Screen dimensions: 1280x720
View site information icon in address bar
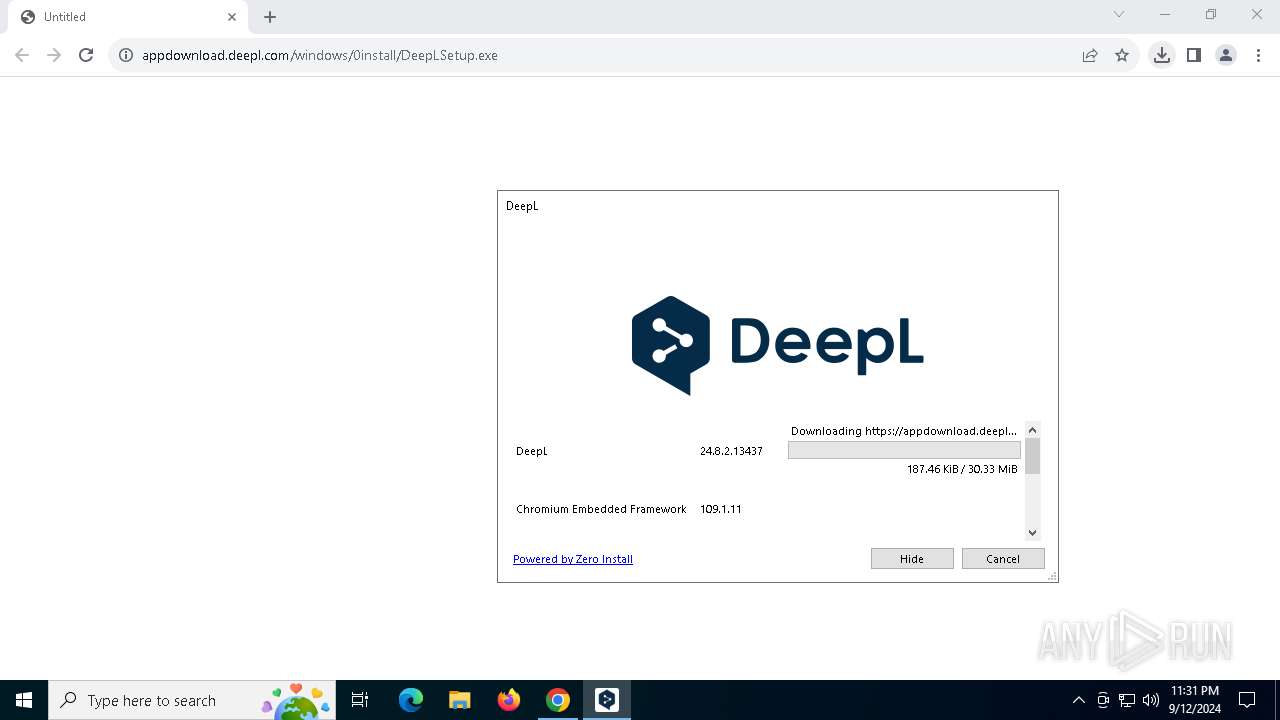pyautogui.click(x=126, y=55)
